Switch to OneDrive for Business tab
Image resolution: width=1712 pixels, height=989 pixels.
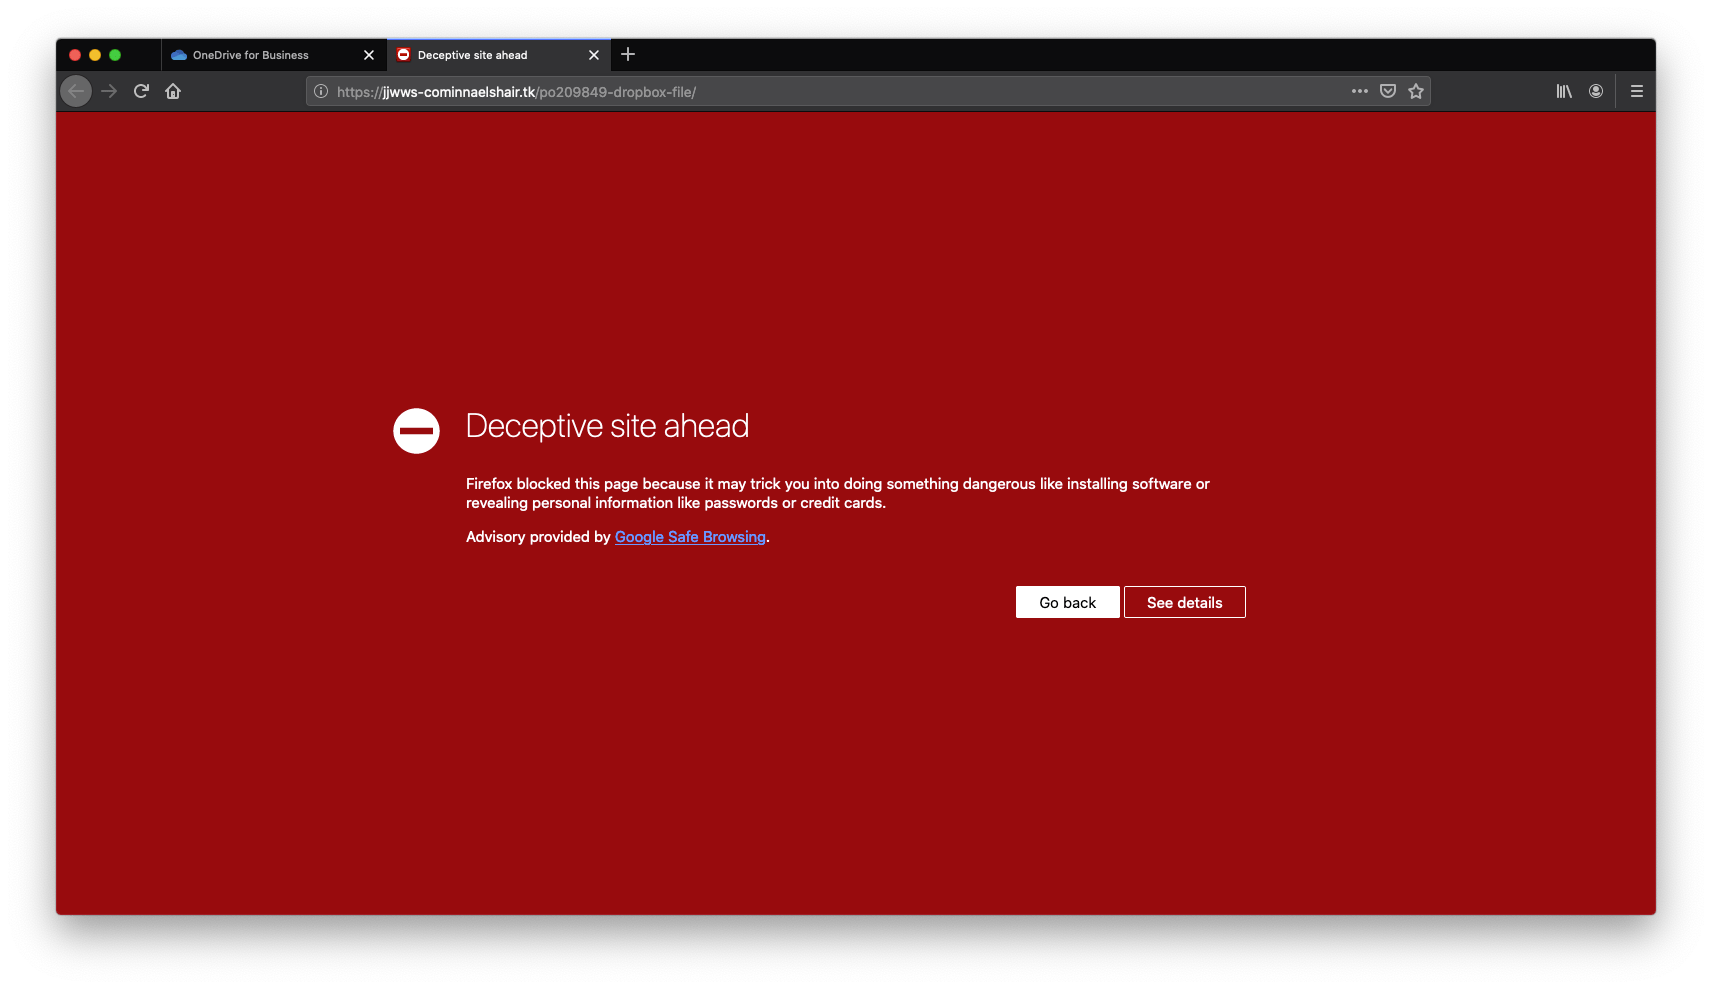273,55
